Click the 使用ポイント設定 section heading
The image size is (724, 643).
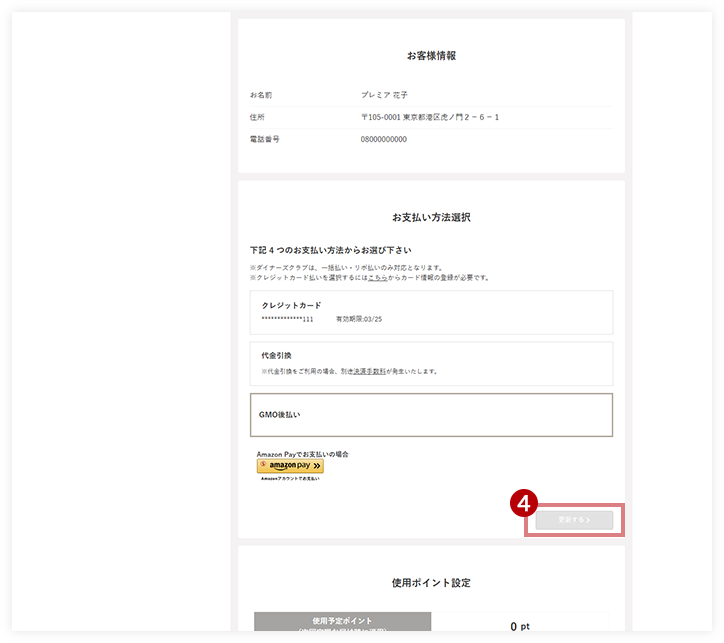431,583
